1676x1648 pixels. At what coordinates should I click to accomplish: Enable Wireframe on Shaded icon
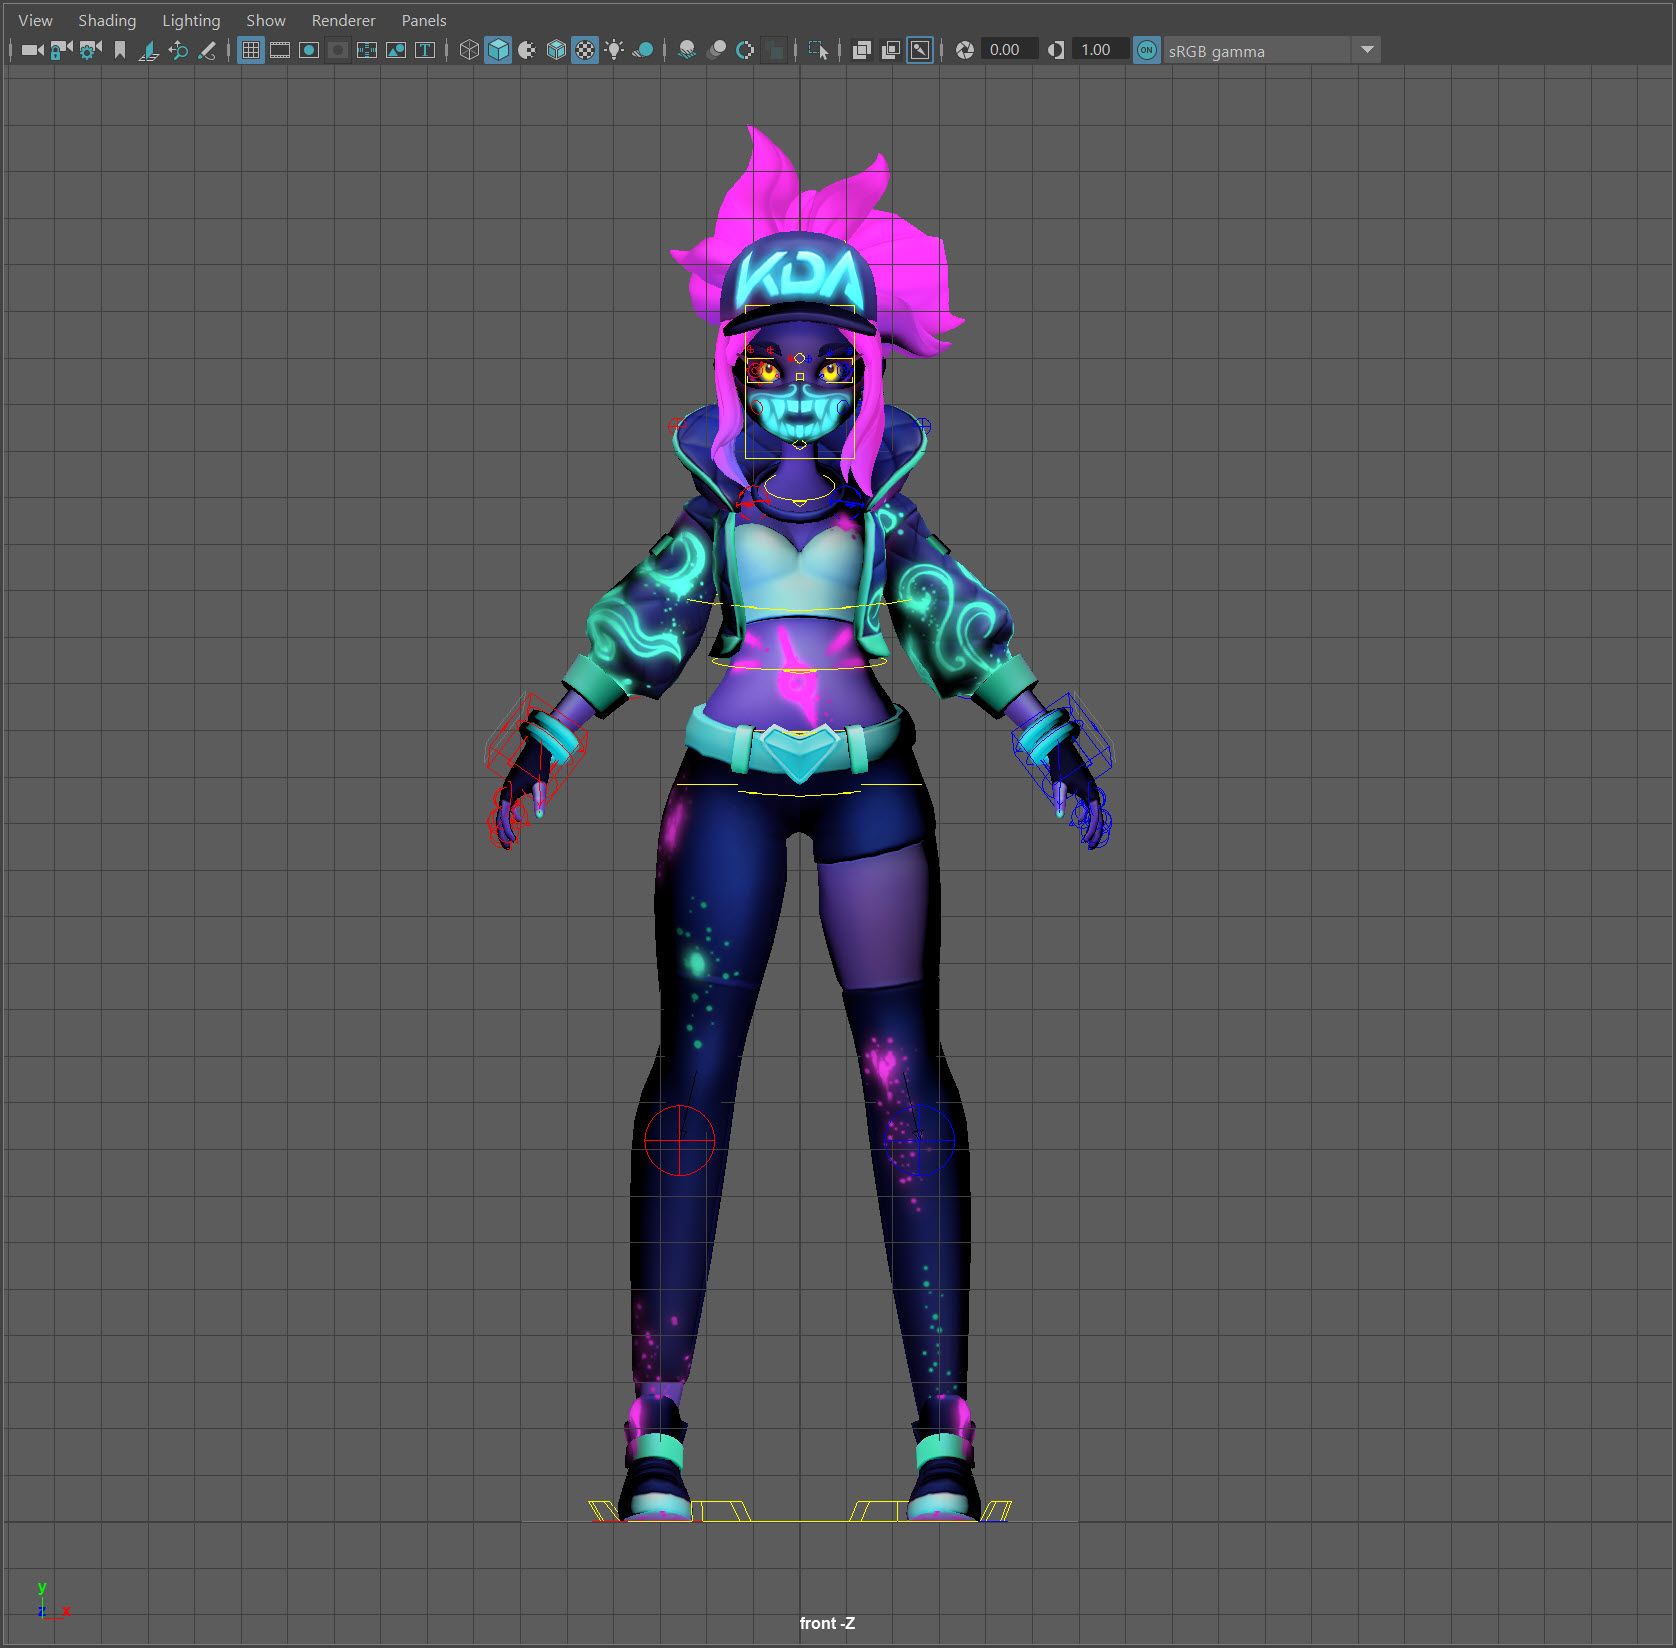coord(556,50)
